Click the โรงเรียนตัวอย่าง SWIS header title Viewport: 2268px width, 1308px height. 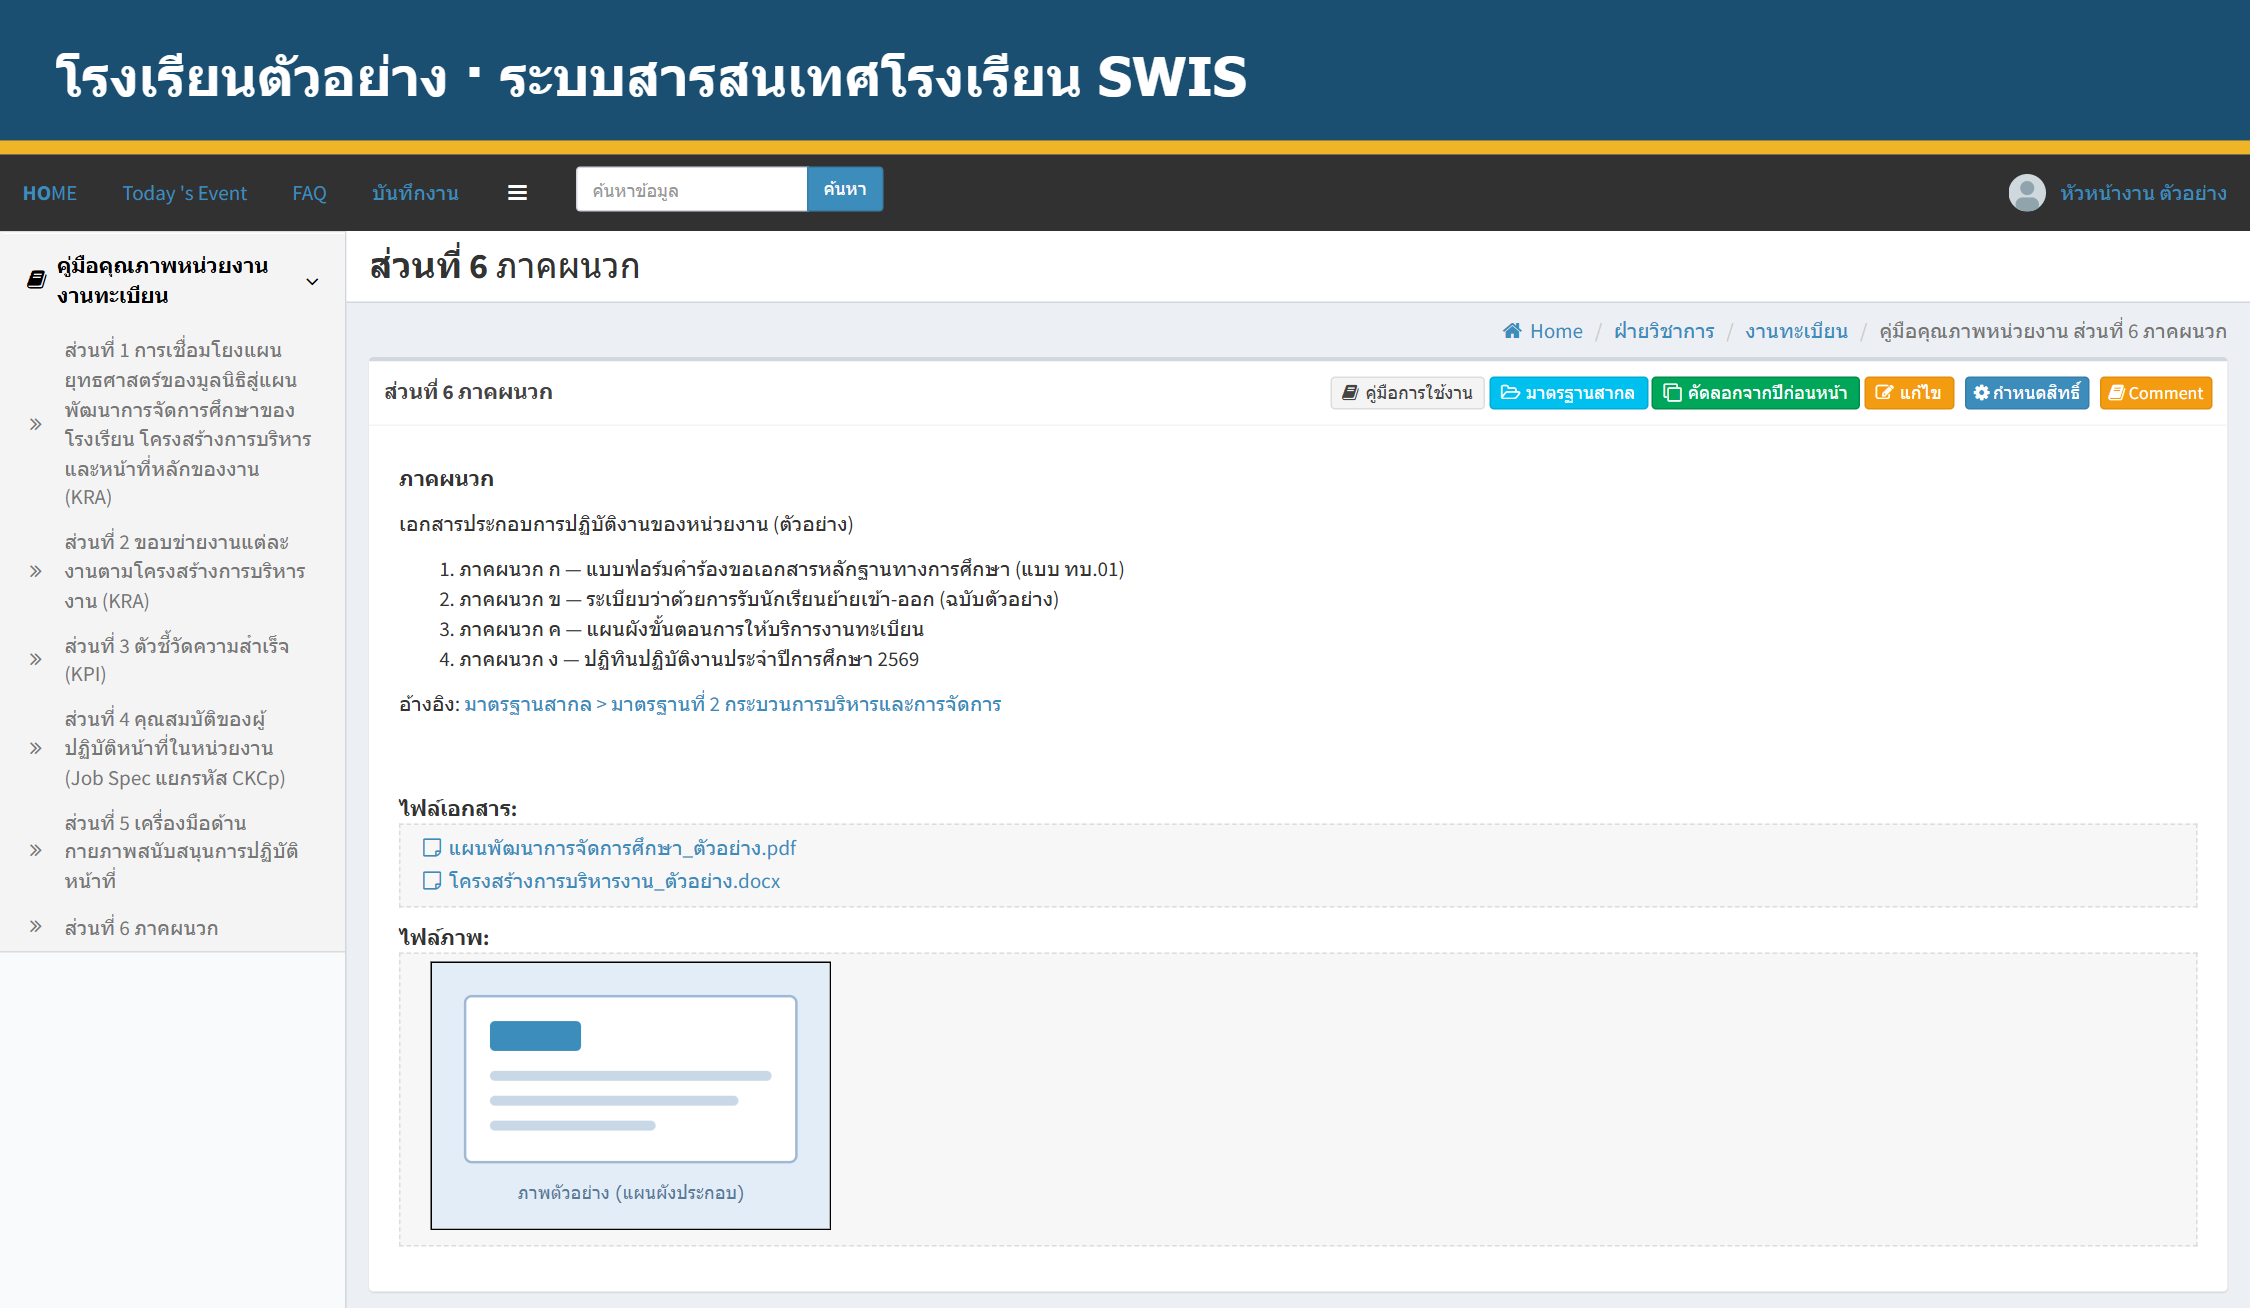(x=651, y=76)
